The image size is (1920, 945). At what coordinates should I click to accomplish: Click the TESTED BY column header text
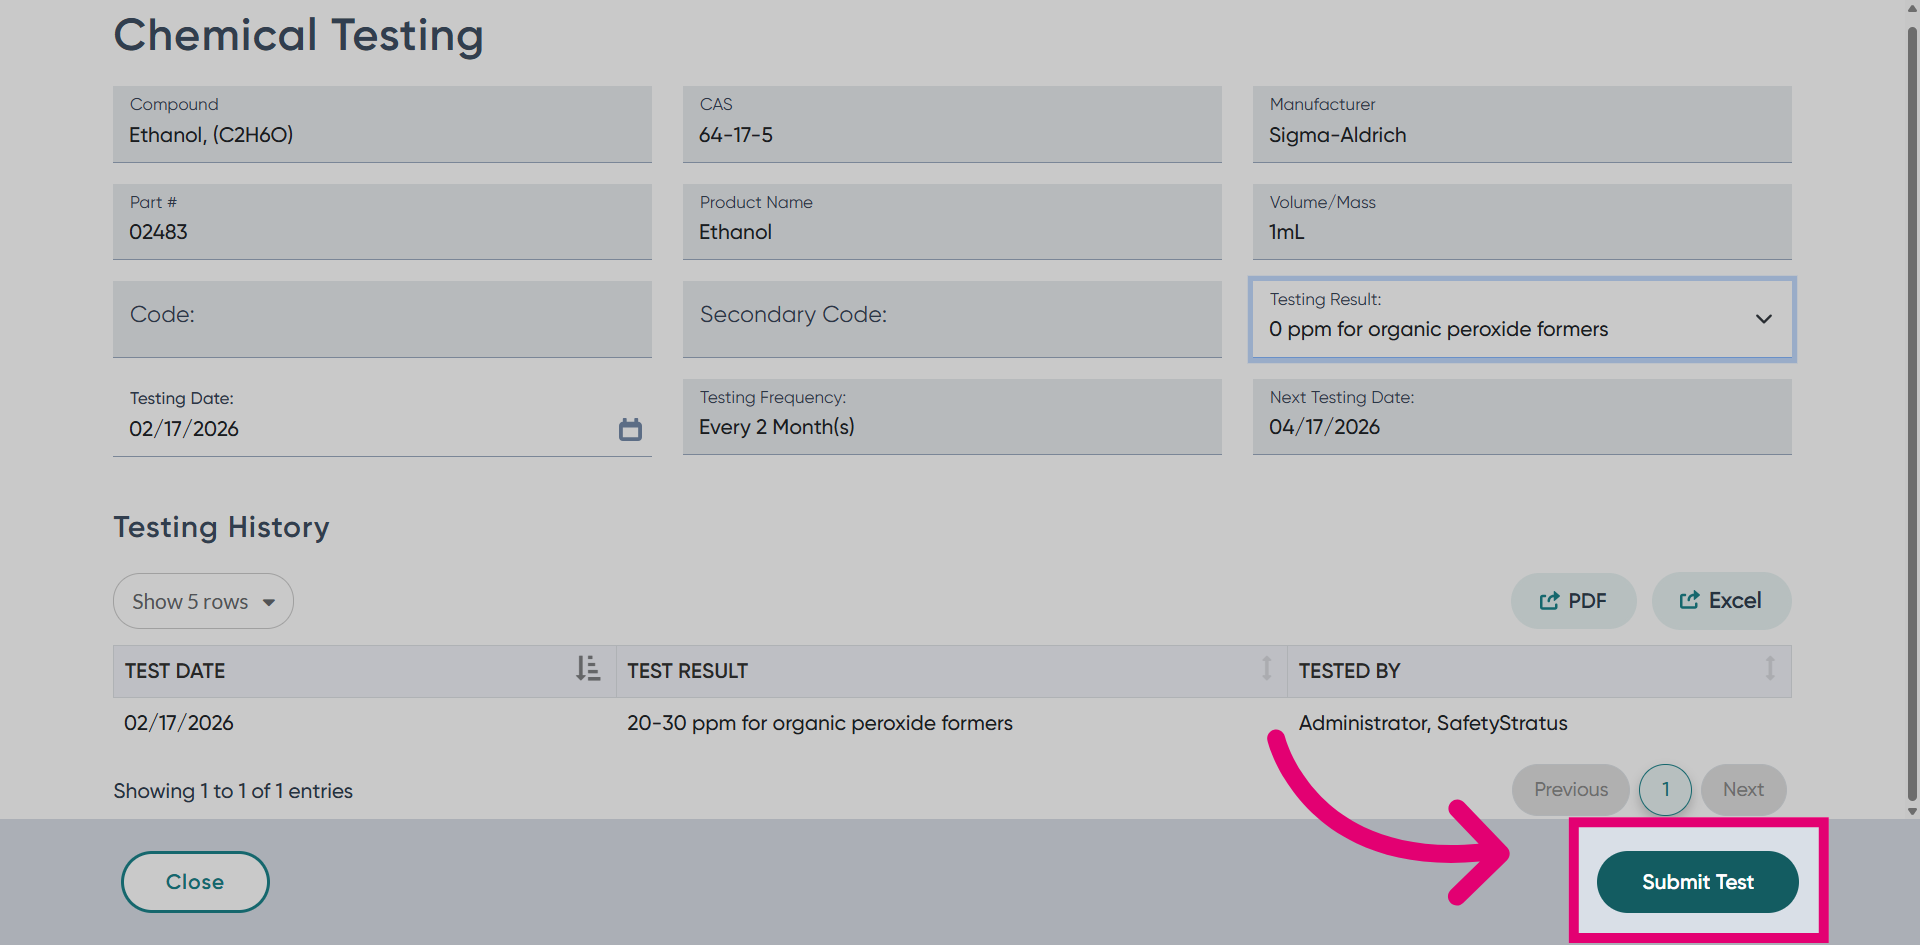[1349, 671]
